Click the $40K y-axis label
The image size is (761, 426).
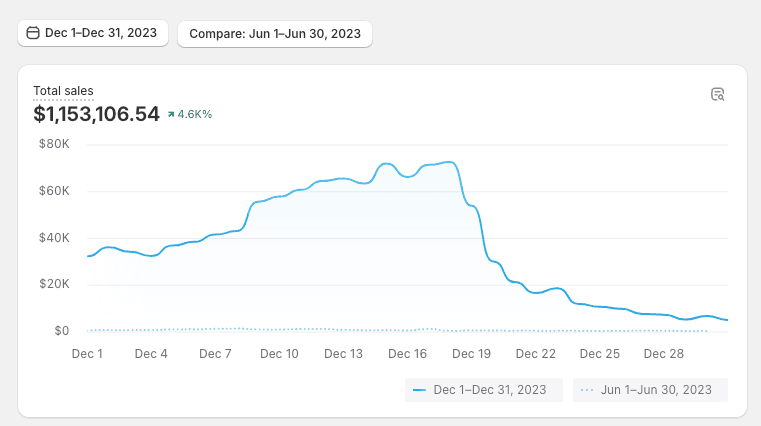point(54,238)
